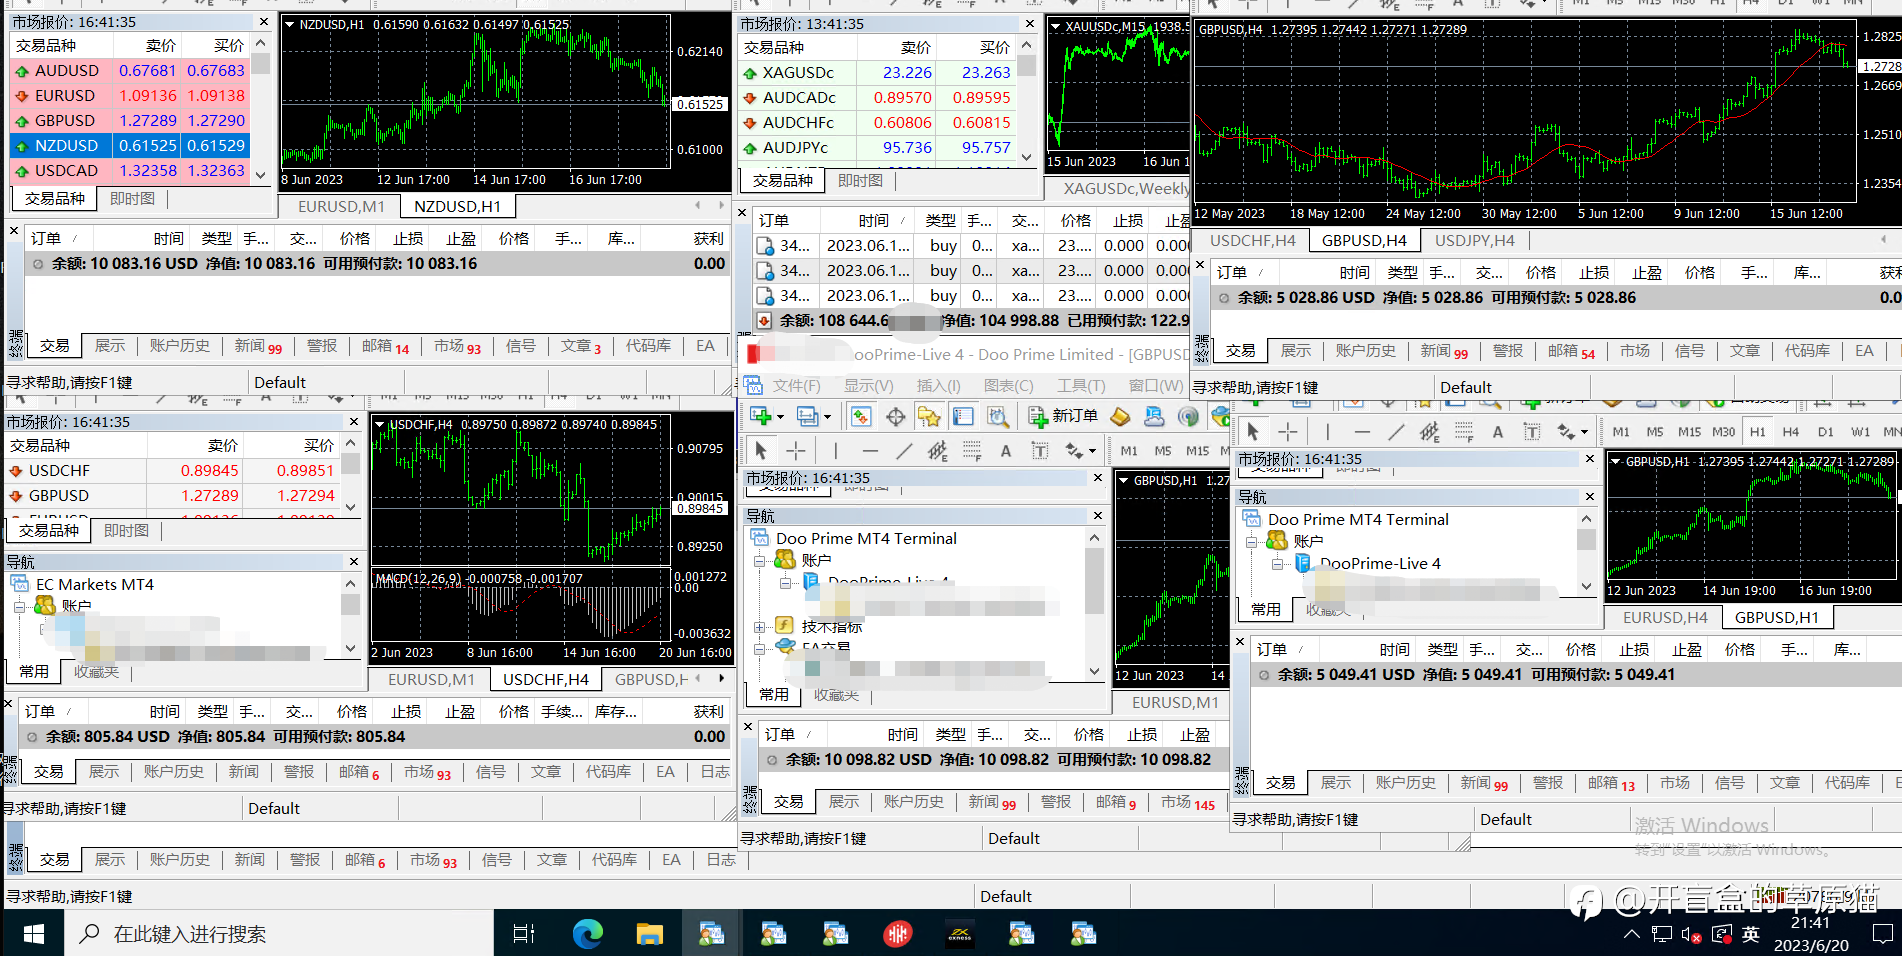Open the Strategy Tester magnifier icon
This screenshot has width=1902, height=956.
point(997,417)
